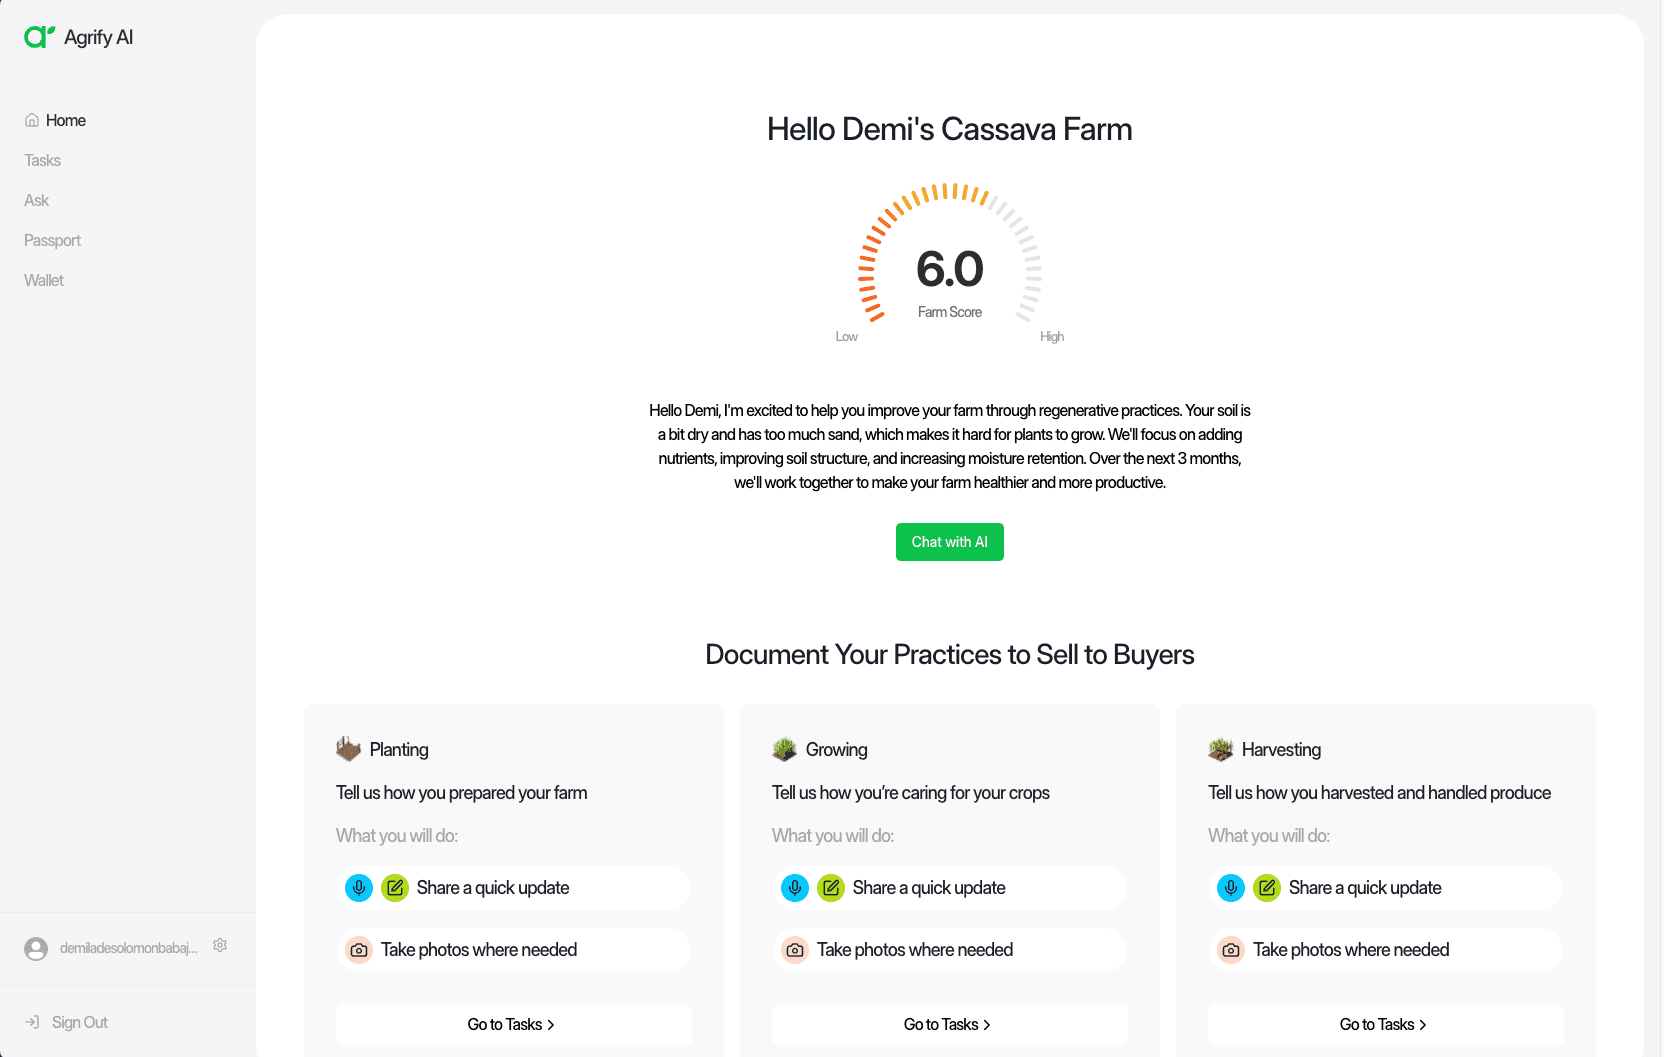This screenshot has height=1057, width=1664.
Task: Select Ask in the sidebar
Action: pos(36,200)
